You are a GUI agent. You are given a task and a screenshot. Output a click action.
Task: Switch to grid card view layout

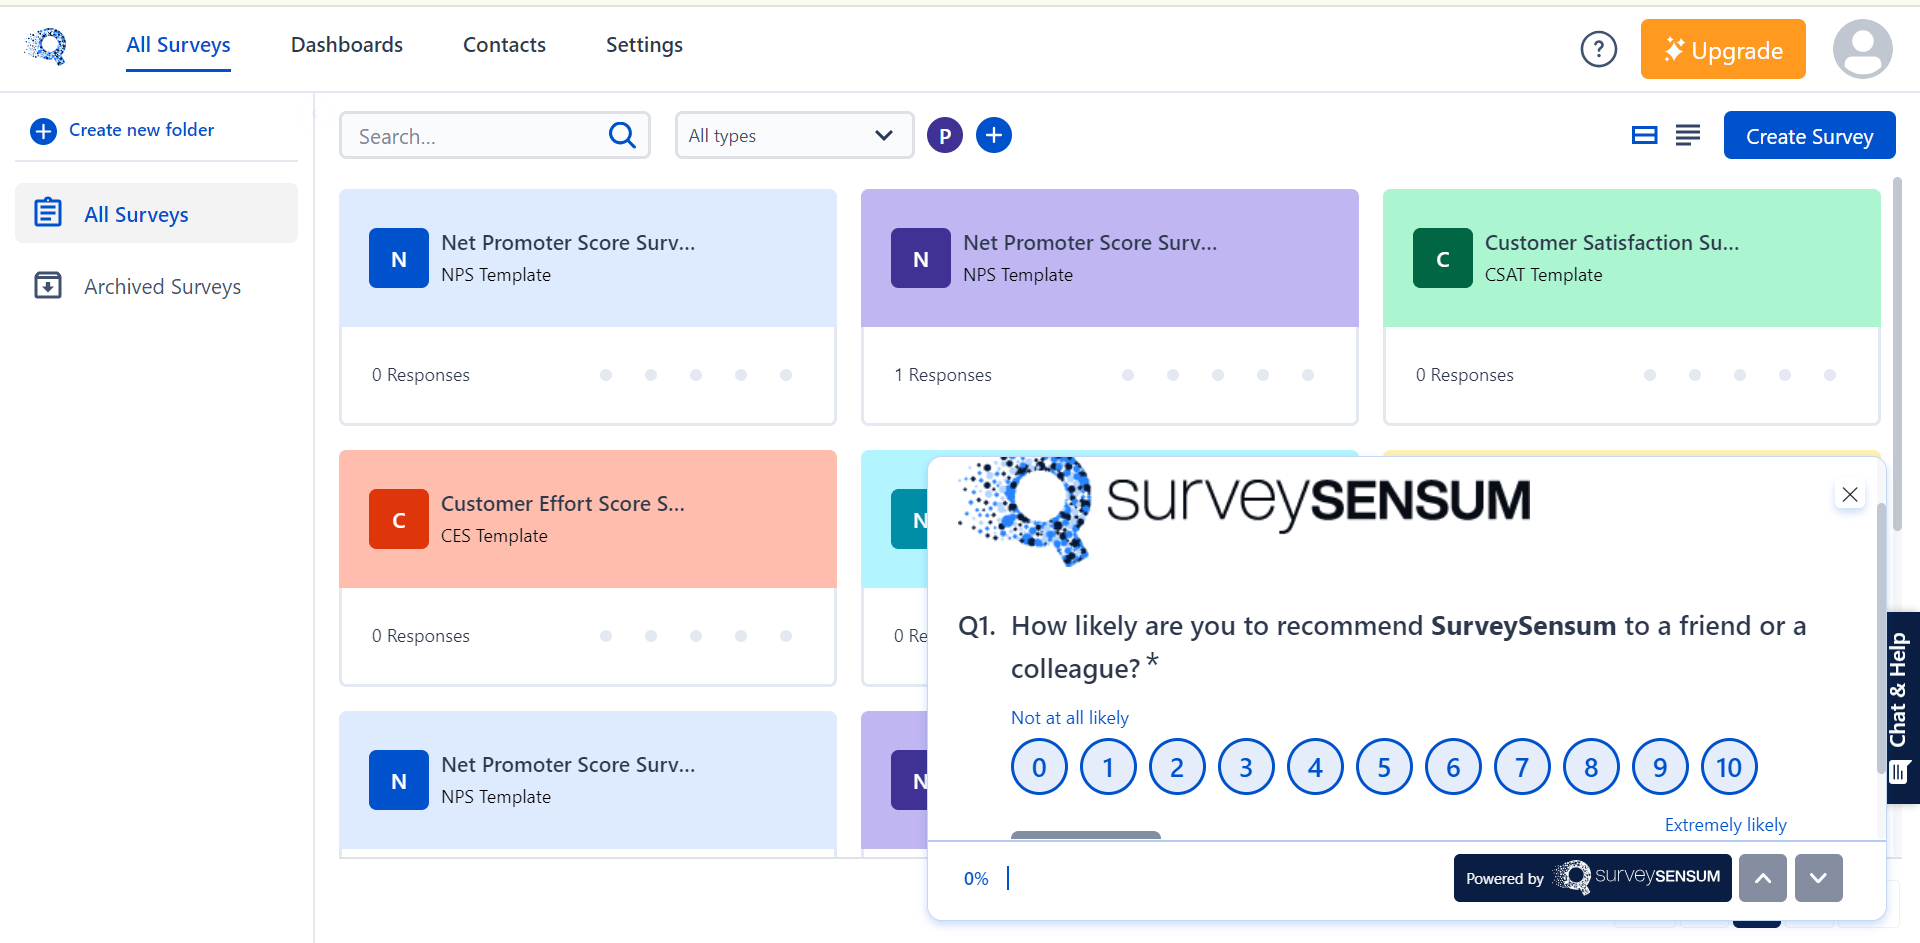click(1644, 134)
